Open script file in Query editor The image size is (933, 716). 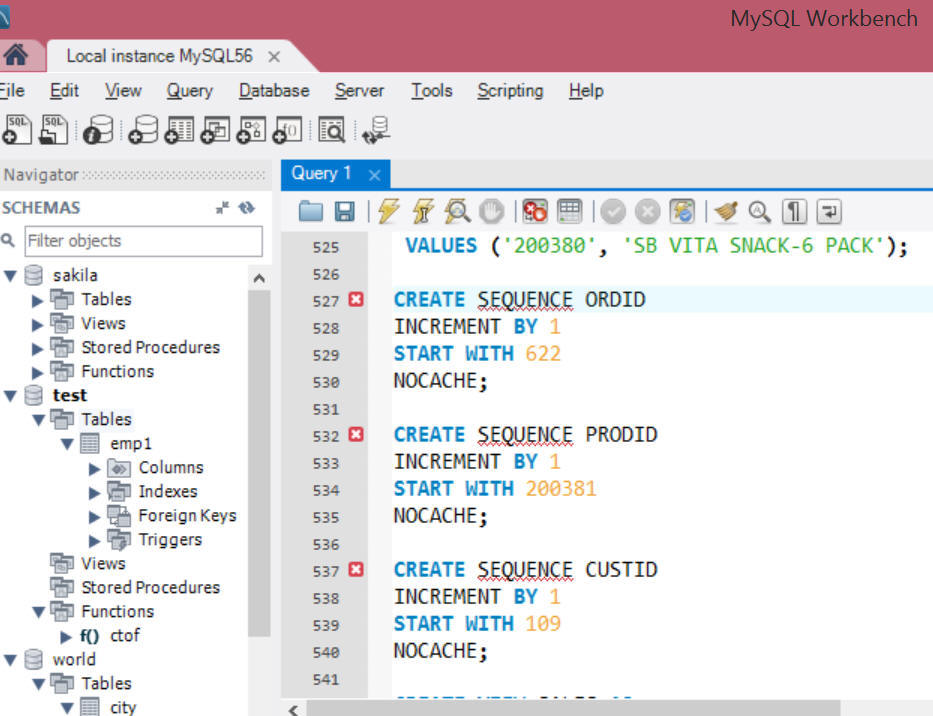(311, 211)
